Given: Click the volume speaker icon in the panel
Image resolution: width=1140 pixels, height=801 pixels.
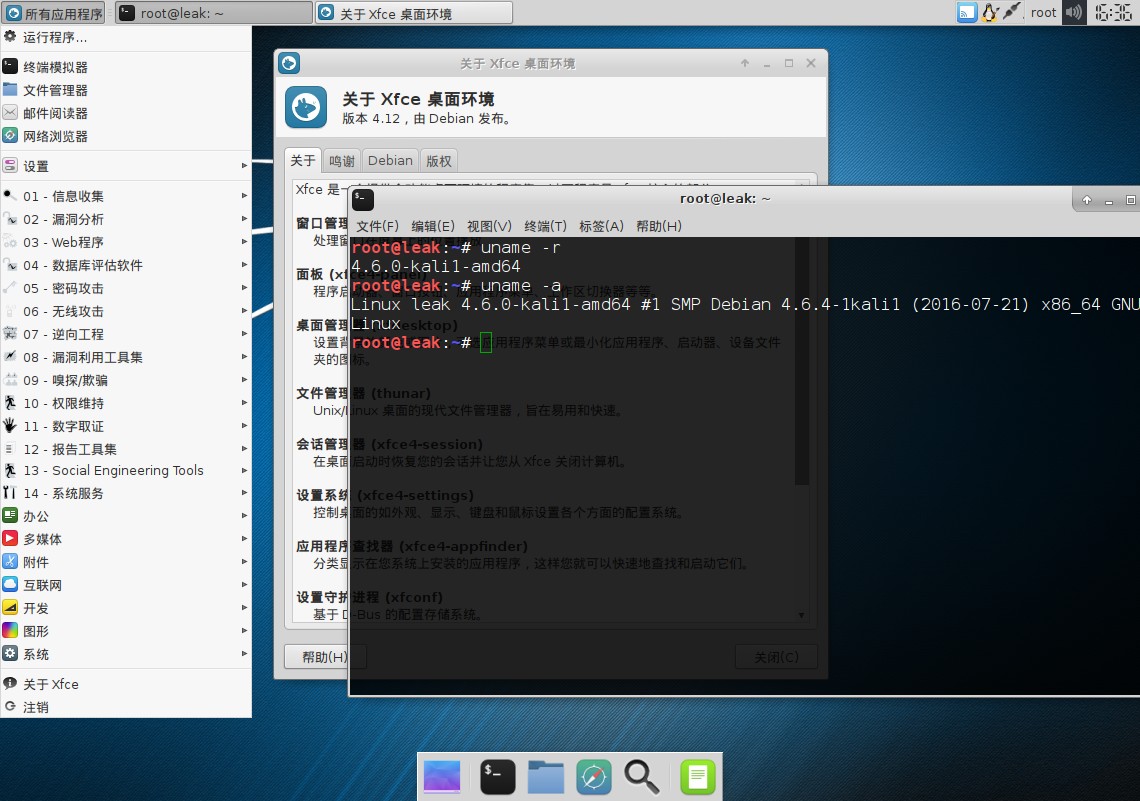Looking at the screenshot, I should [1074, 12].
